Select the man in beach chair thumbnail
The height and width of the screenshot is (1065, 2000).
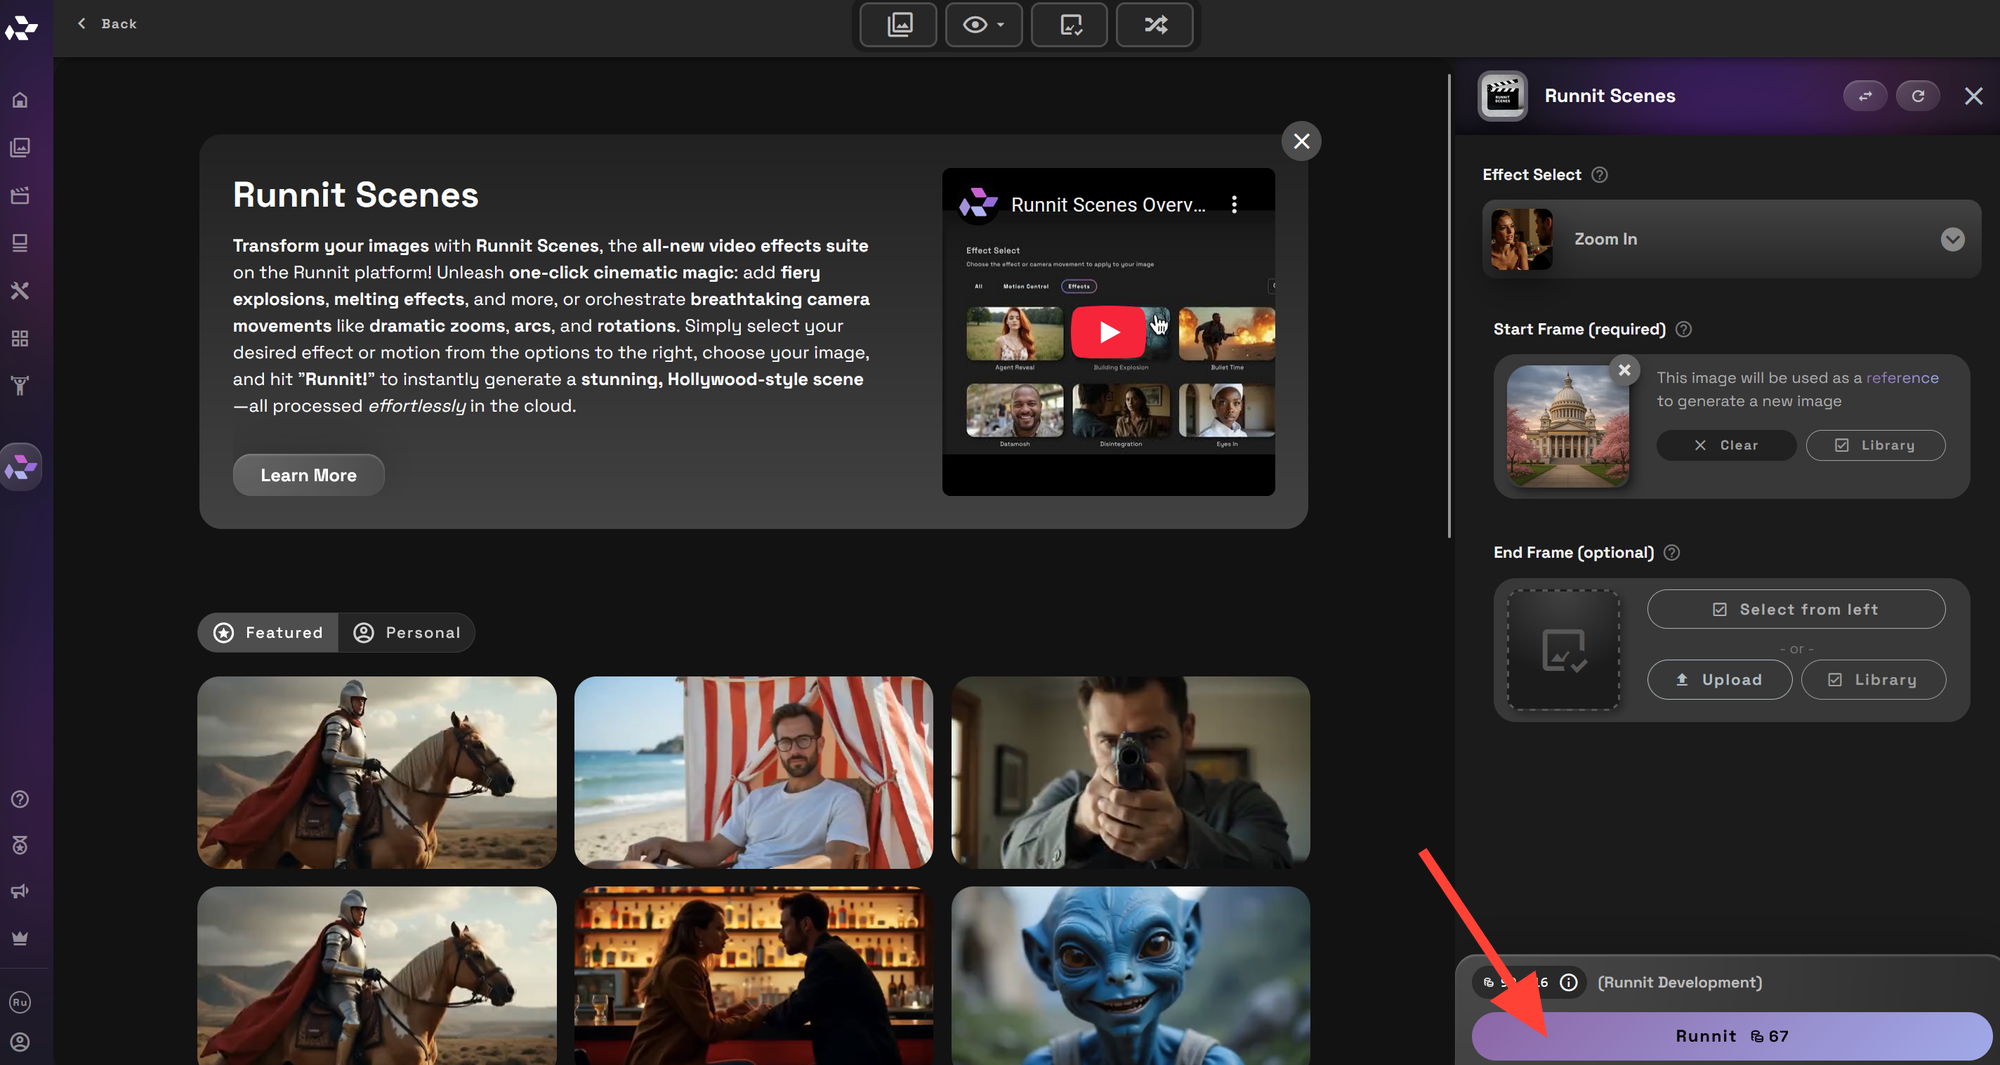(753, 772)
